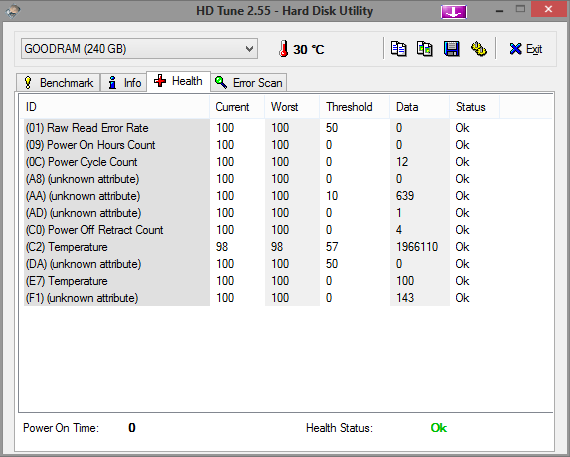Close the HD Tune window

(549, 10)
